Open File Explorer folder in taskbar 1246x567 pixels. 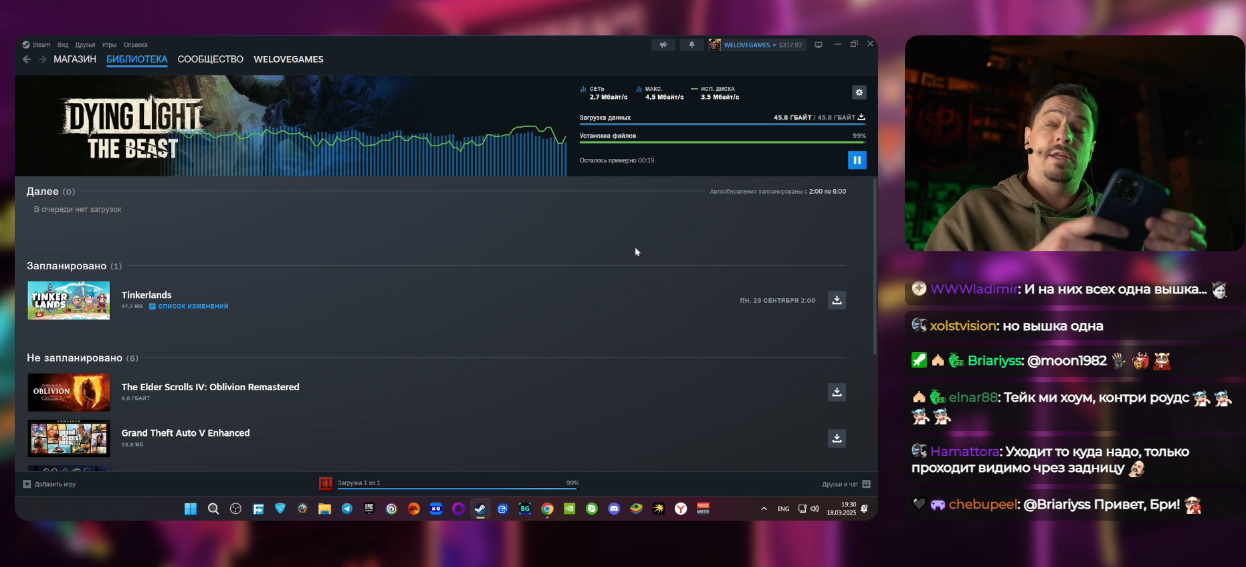pos(324,509)
